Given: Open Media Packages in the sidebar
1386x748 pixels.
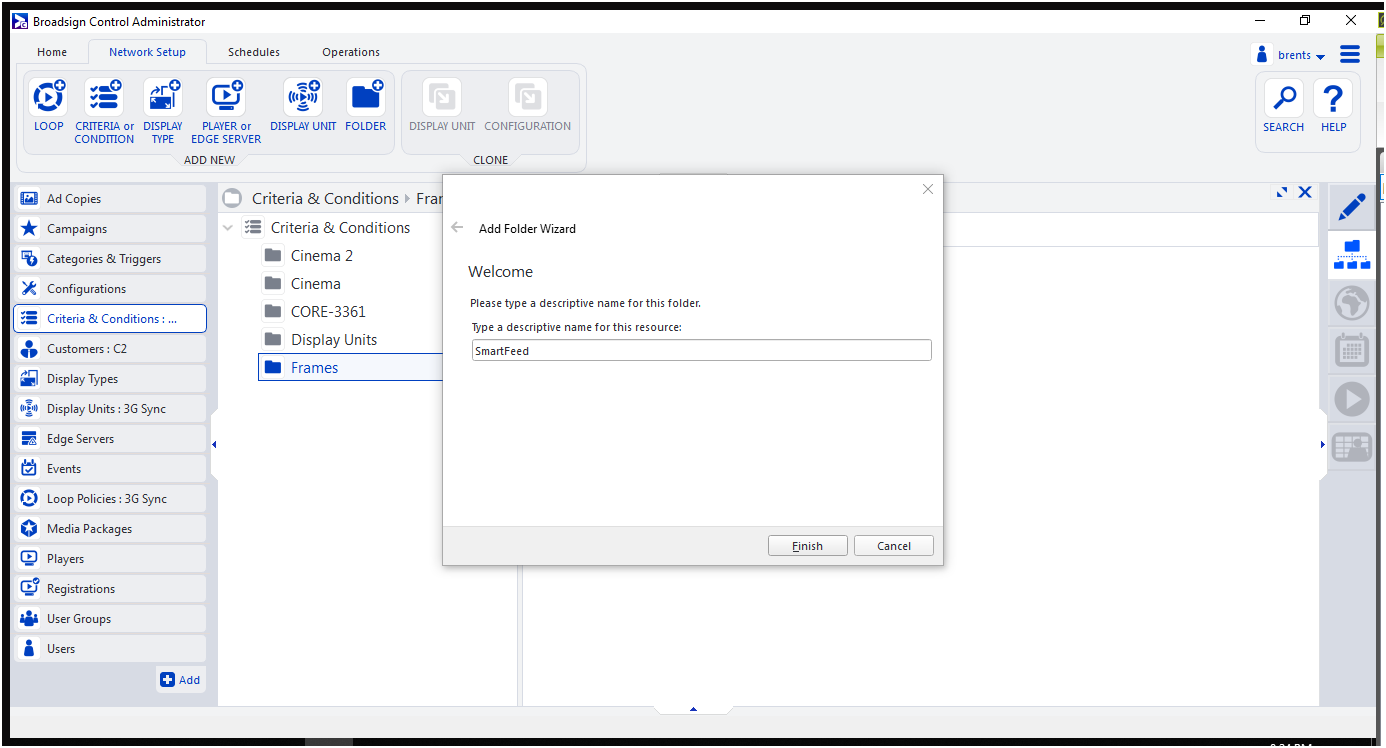Looking at the screenshot, I should click(x=89, y=529).
